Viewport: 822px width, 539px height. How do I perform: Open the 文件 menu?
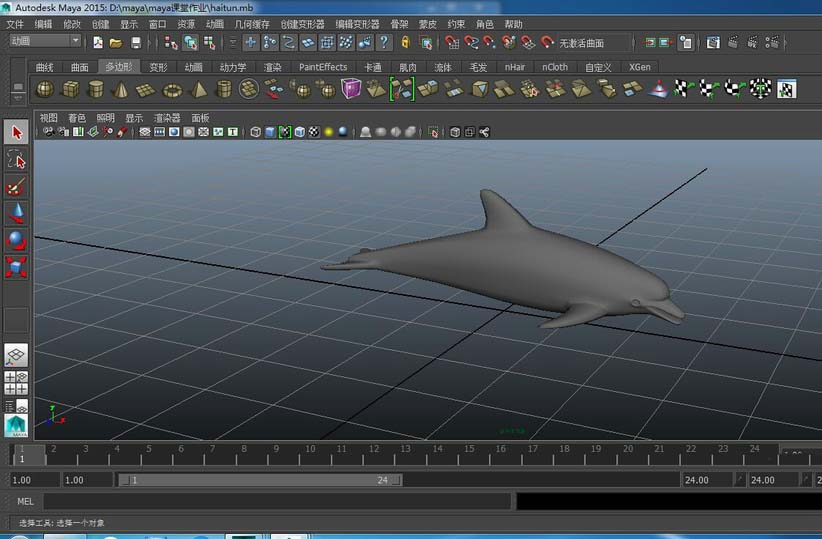[15, 24]
